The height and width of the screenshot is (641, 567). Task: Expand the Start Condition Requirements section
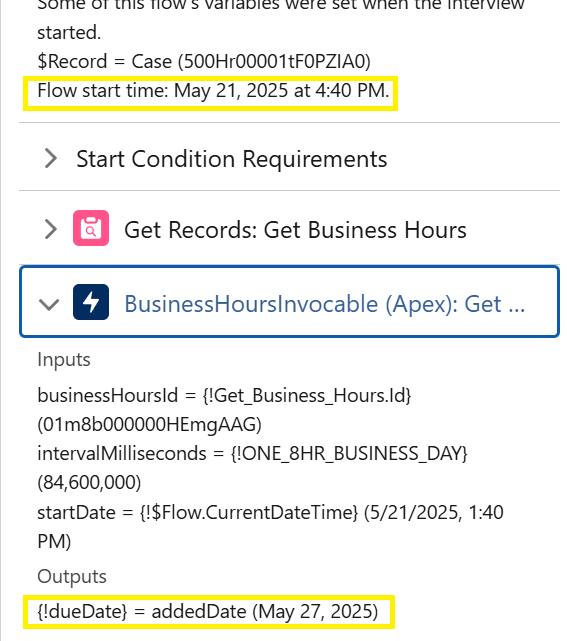[x=51, y=158]
